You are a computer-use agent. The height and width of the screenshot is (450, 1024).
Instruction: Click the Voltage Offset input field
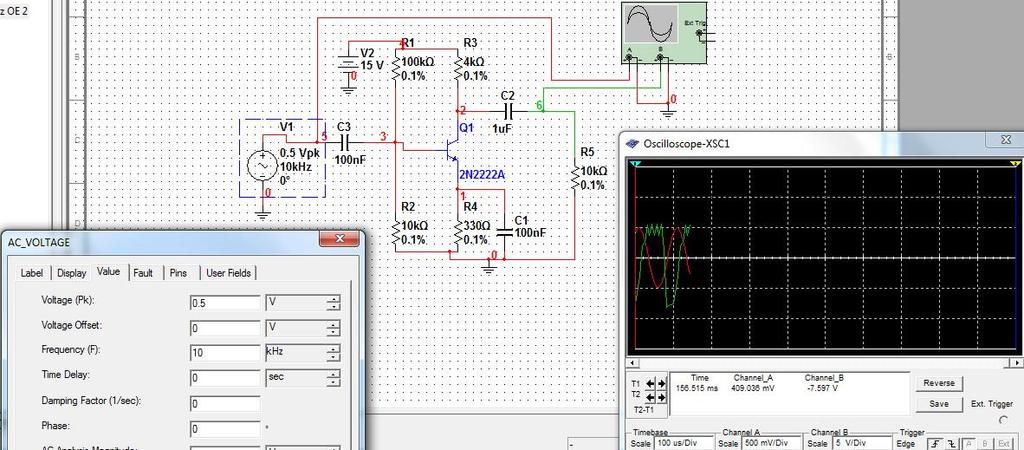[x=225, y=328]
